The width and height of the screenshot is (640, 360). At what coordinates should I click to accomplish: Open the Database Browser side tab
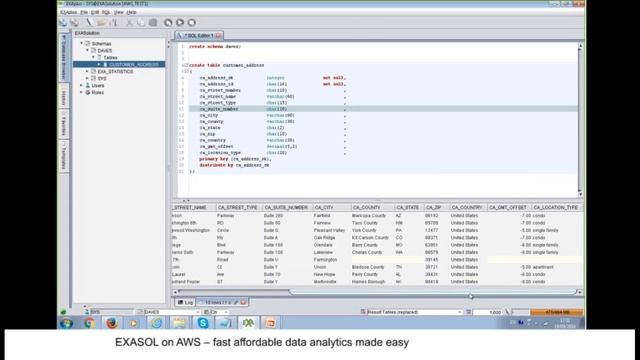(x=64, y=57)
